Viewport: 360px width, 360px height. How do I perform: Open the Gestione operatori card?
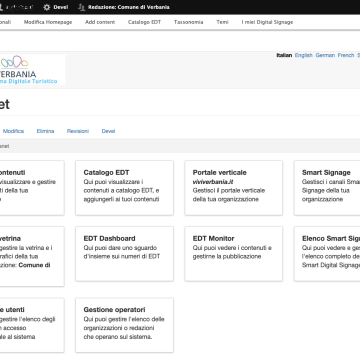pos(124,325)
